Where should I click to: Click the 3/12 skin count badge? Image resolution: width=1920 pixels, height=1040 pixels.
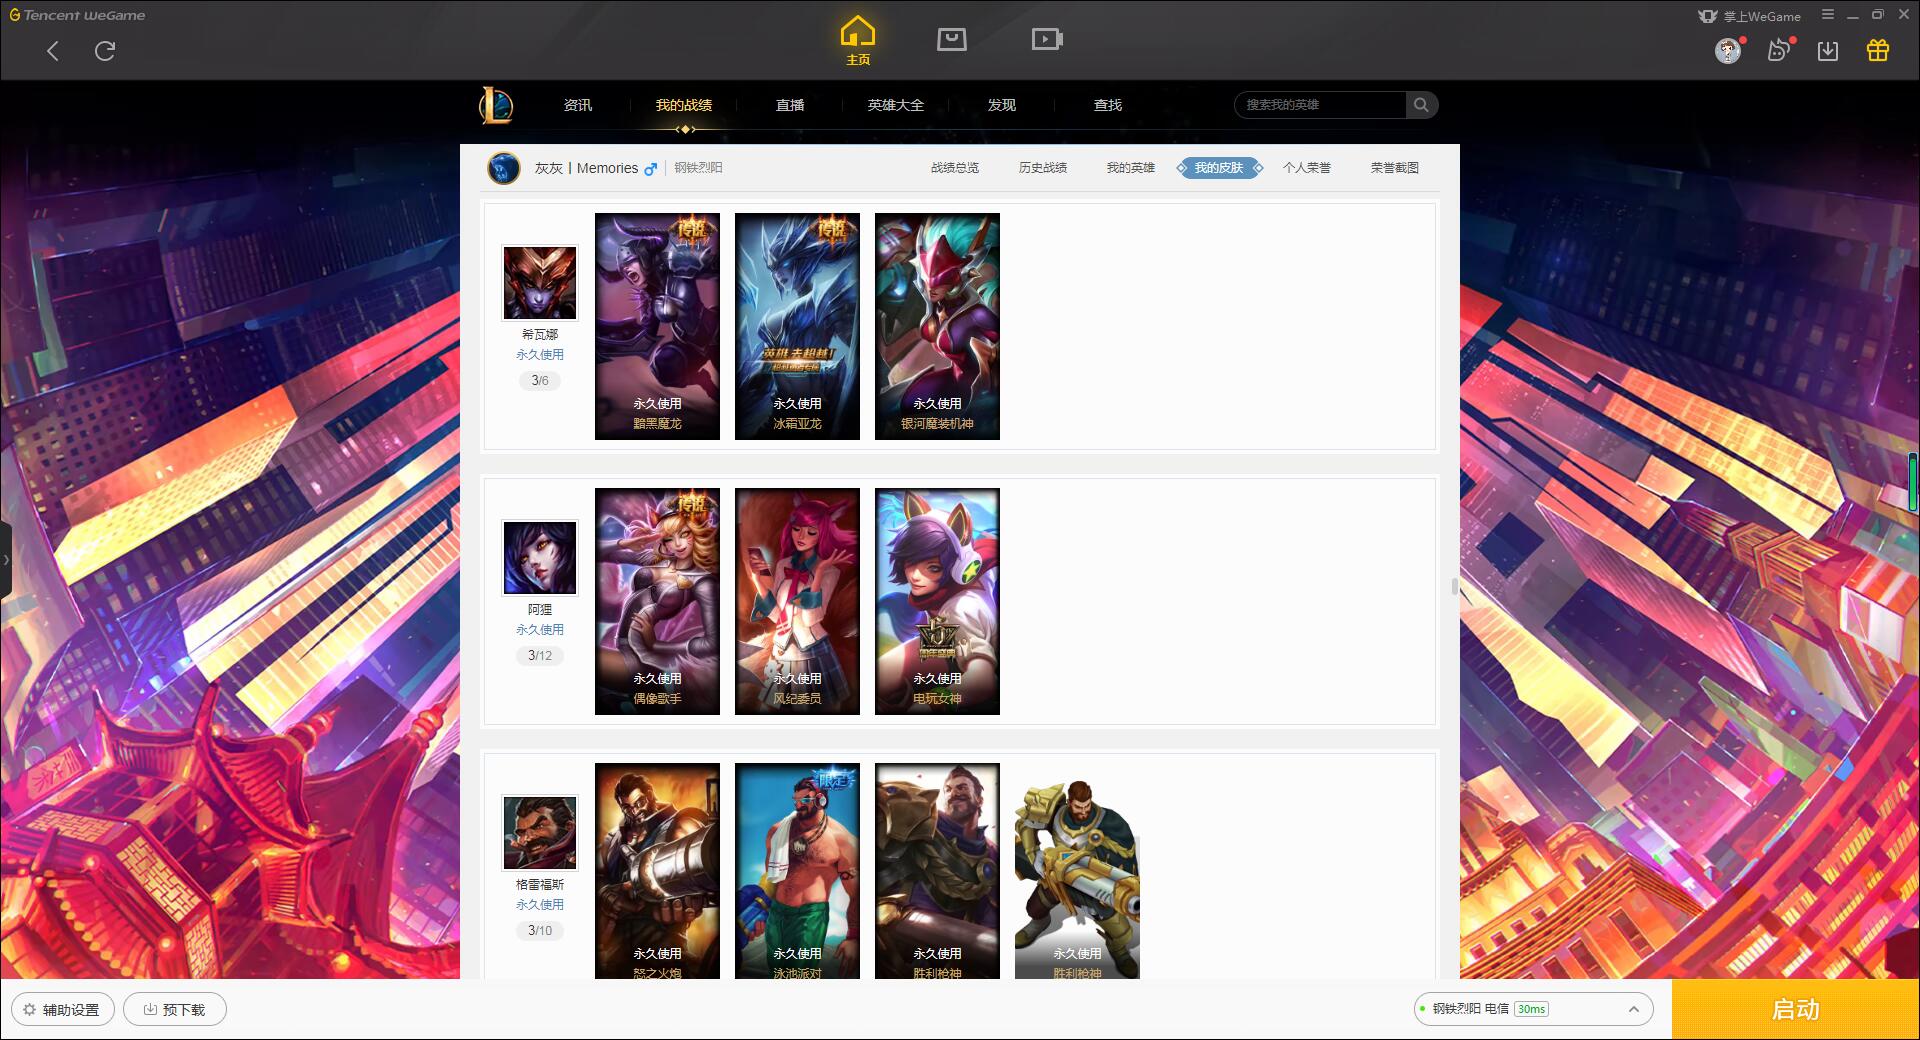(x=540, y=656)
